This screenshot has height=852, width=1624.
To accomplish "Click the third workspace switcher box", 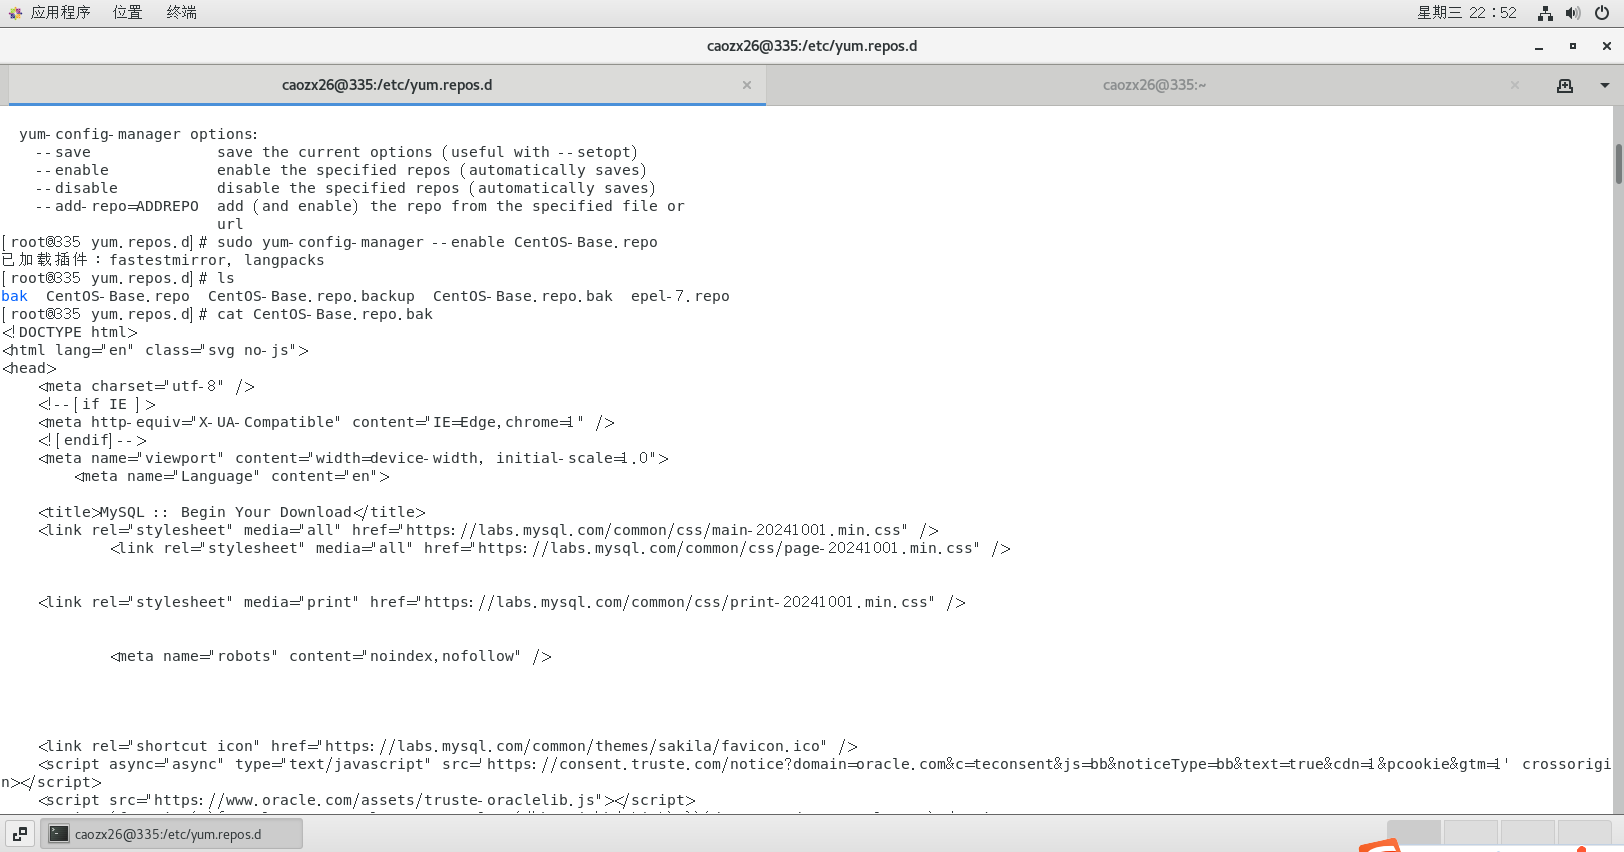I will (x=1527, y=834).
